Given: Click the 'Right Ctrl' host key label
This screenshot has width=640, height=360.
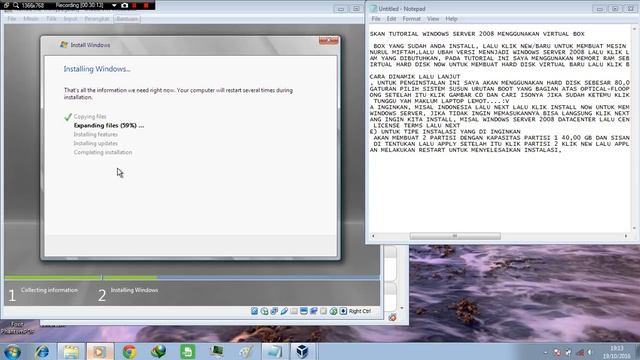Looking at the screenshot, I should click(360, 311).
